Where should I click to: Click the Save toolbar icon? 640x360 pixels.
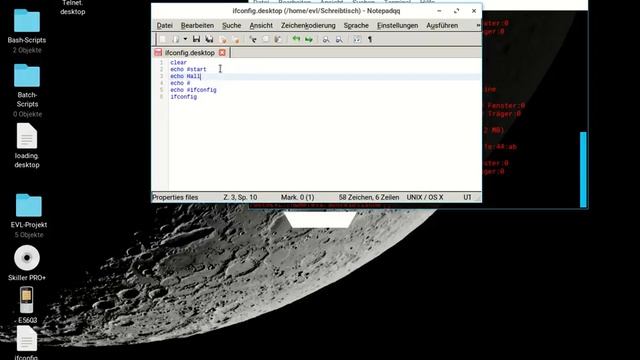click(196, 39)
